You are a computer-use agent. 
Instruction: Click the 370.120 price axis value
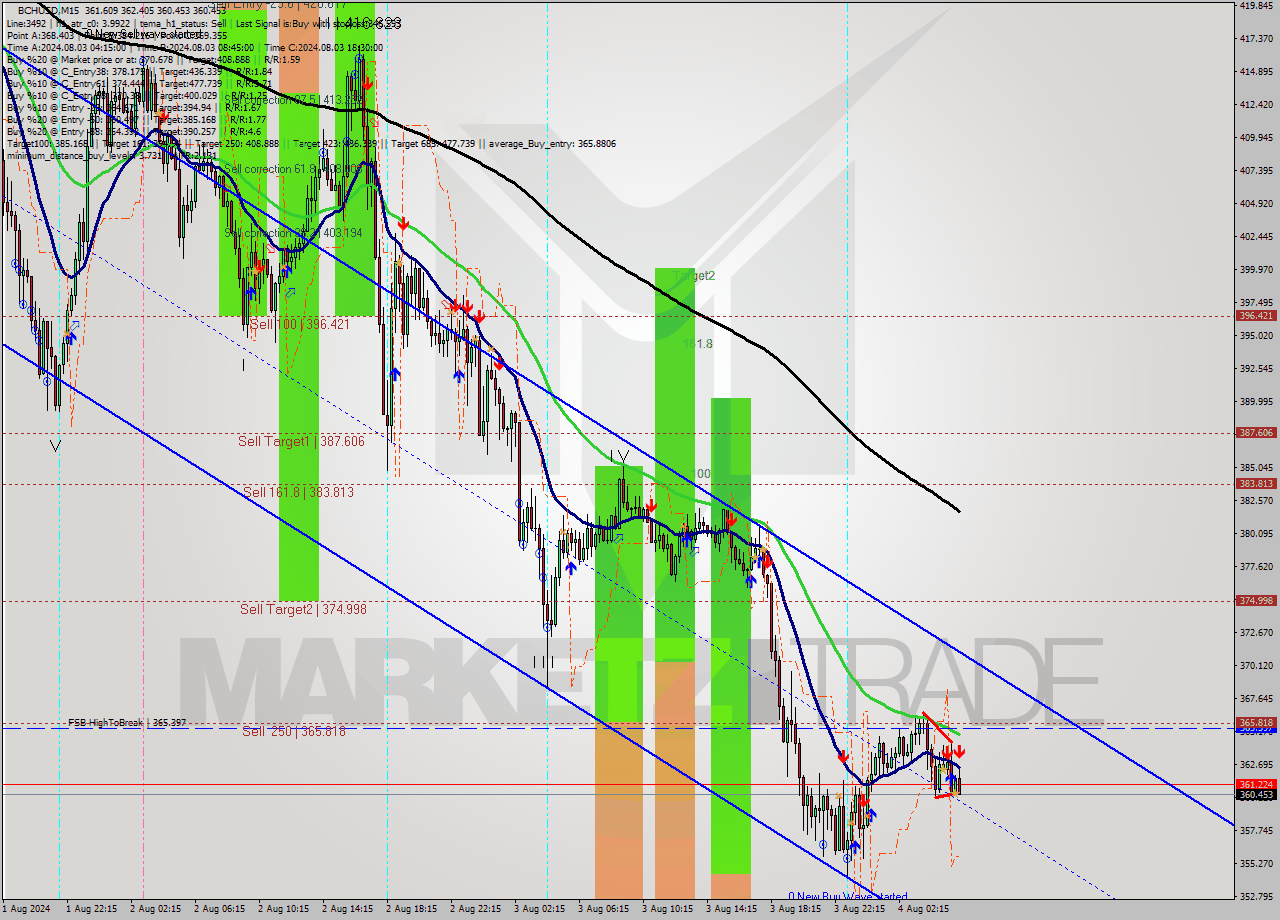[1256, 666]
